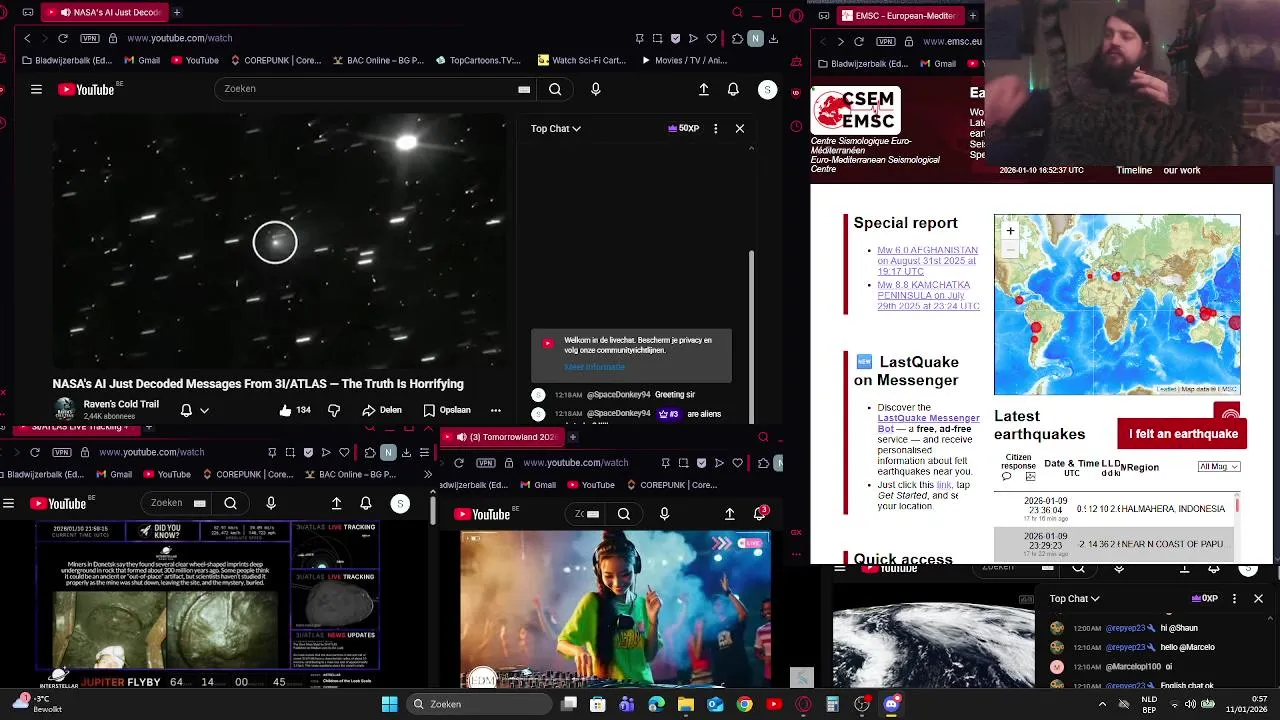Open COREPUNK bookmark in top-left bookmarks bar
The image size is (1280, 720).
tap(275, 60)
